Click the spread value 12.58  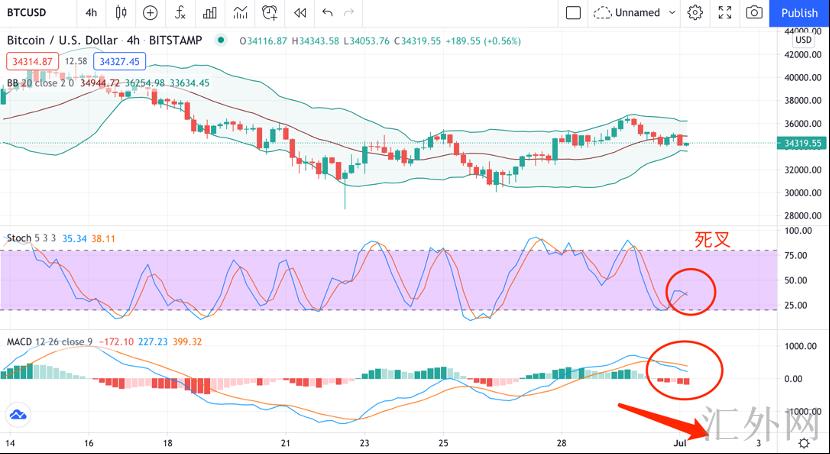pyautogui.click(x=76, y=62)
